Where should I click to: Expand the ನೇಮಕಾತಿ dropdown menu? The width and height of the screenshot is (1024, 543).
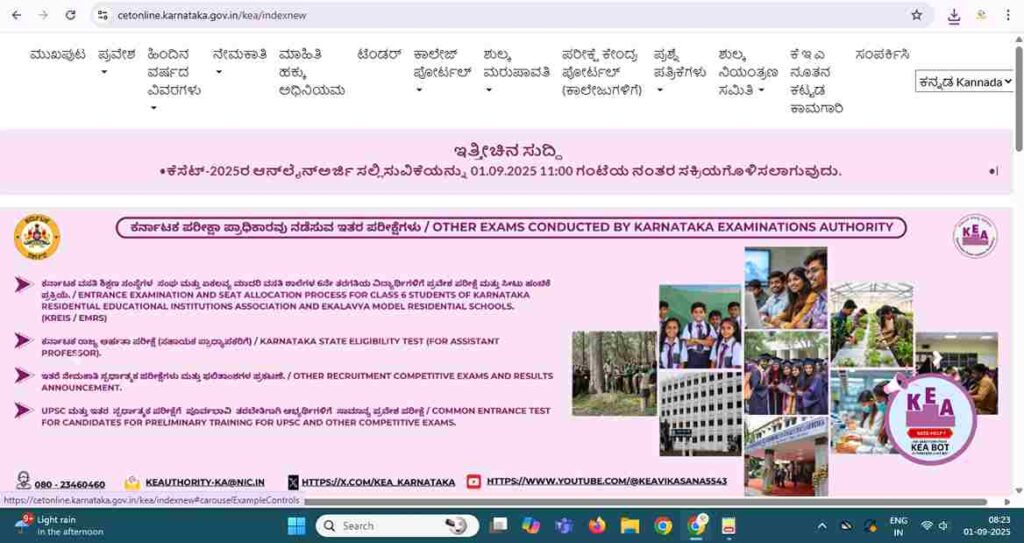click(x=239, y=63)
